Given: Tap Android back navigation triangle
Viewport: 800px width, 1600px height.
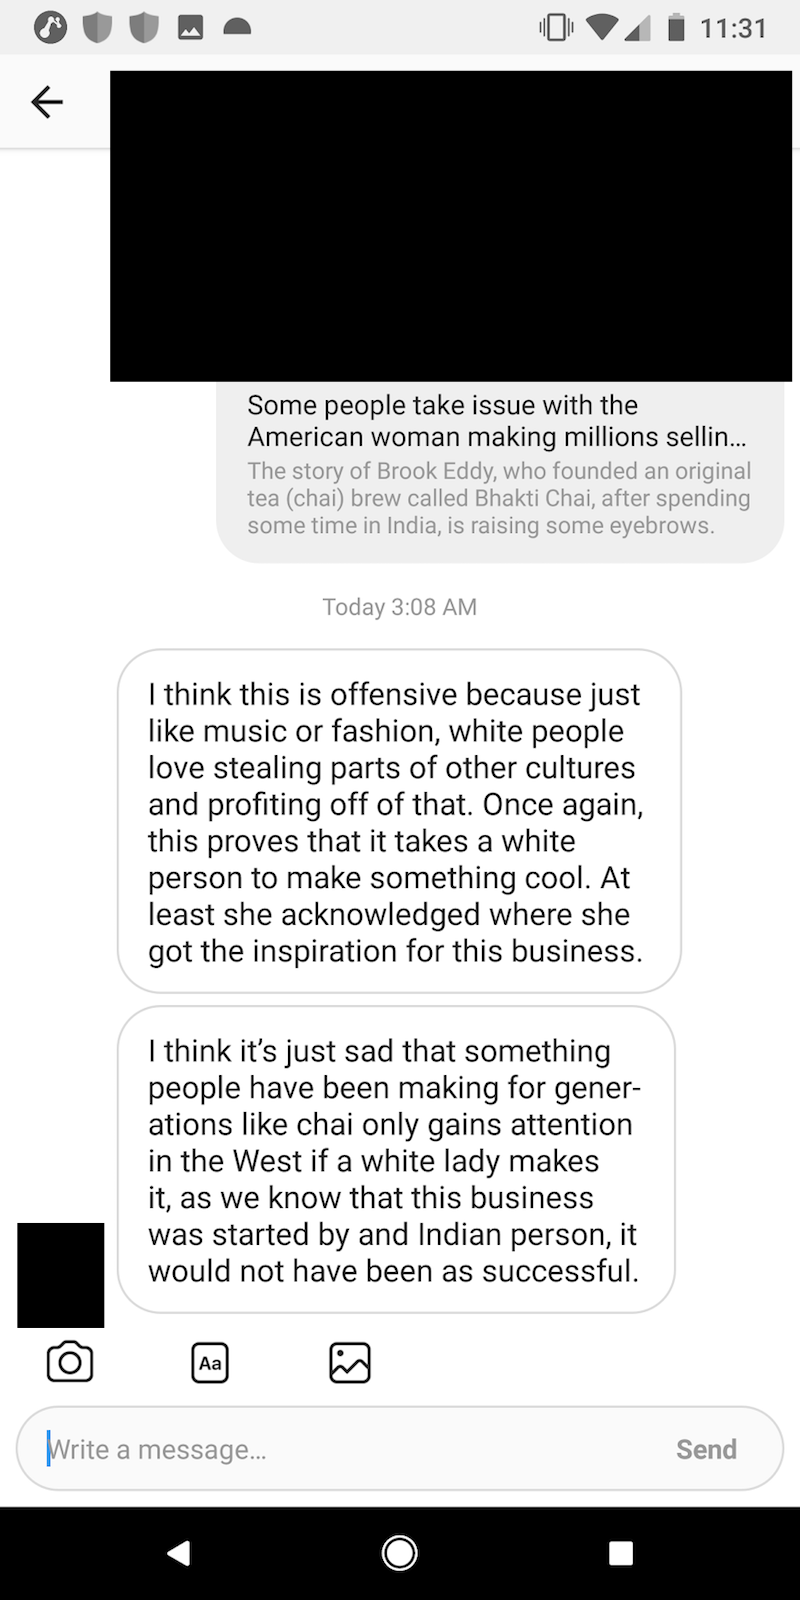Looking at the screenshot, I should (179, 1552).
